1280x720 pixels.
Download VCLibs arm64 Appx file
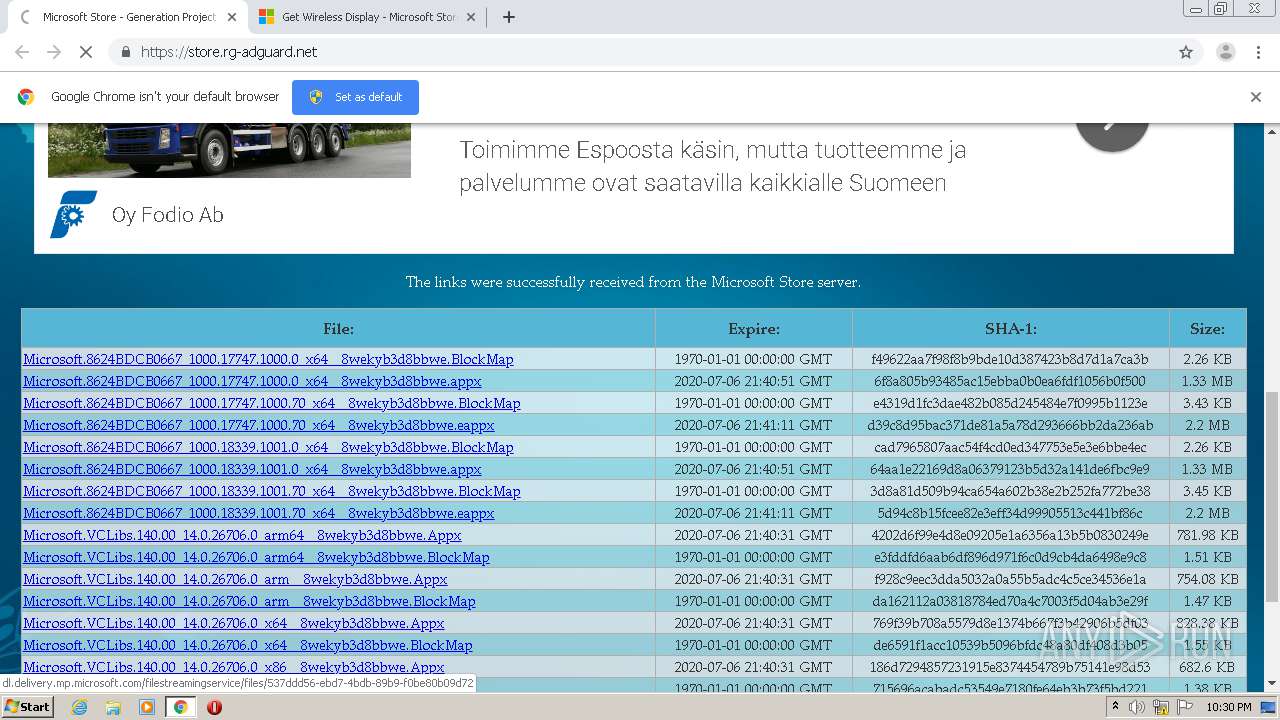tap(242, 535)
